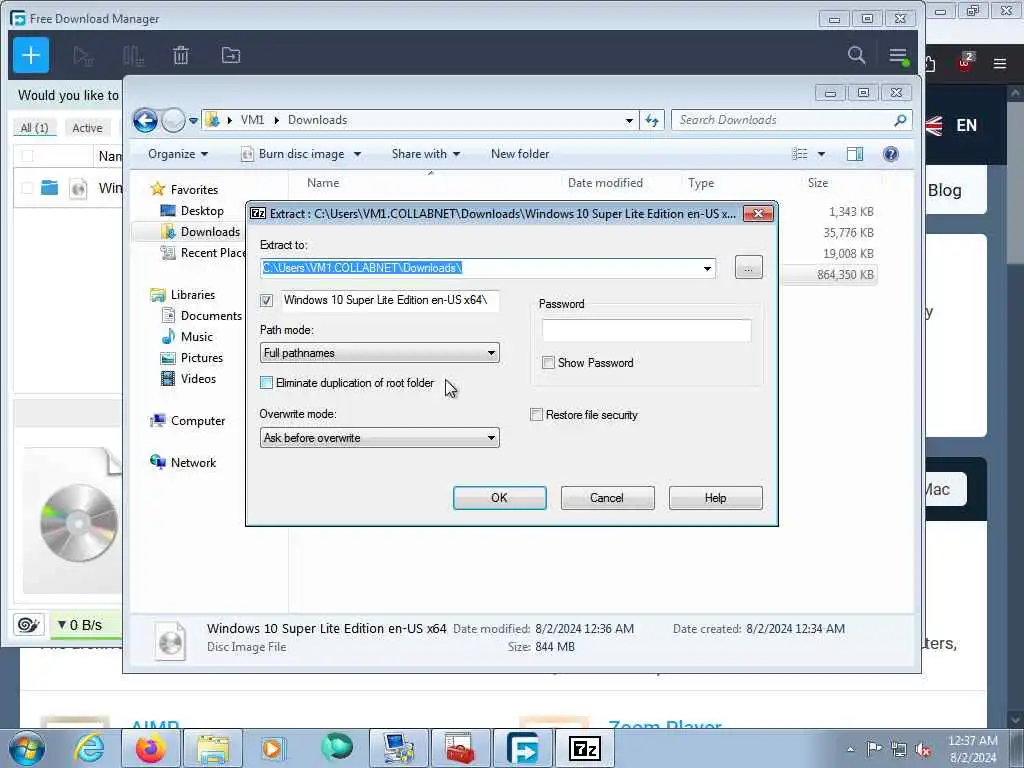
Task: Change Explorer view icon
Action: pyautogui.click(x=799, y=154)
